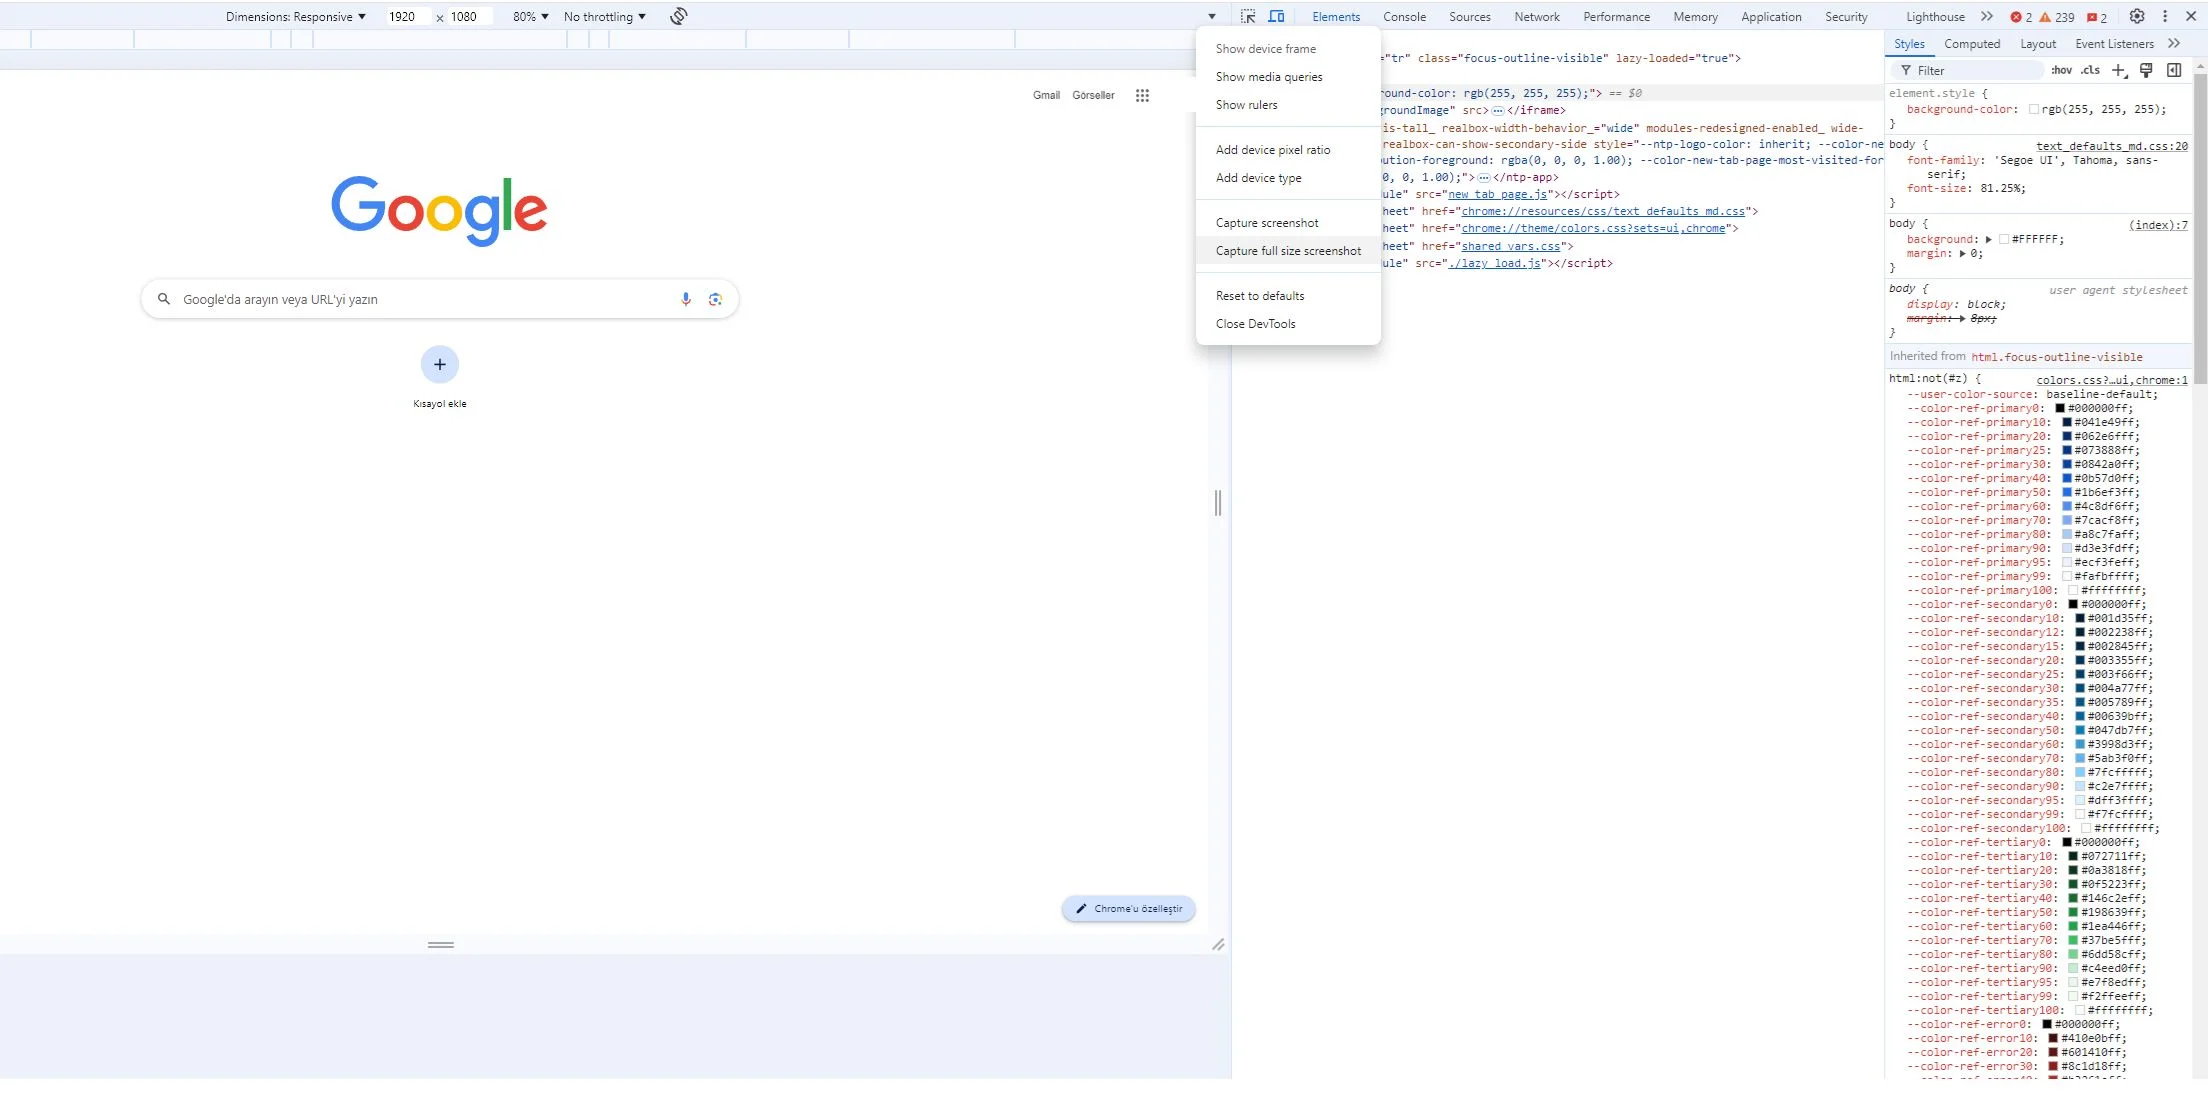This screenshot has height=1094, width=2208.
Task: Click the Google Lens image search icon
Action: pos(715,299)
